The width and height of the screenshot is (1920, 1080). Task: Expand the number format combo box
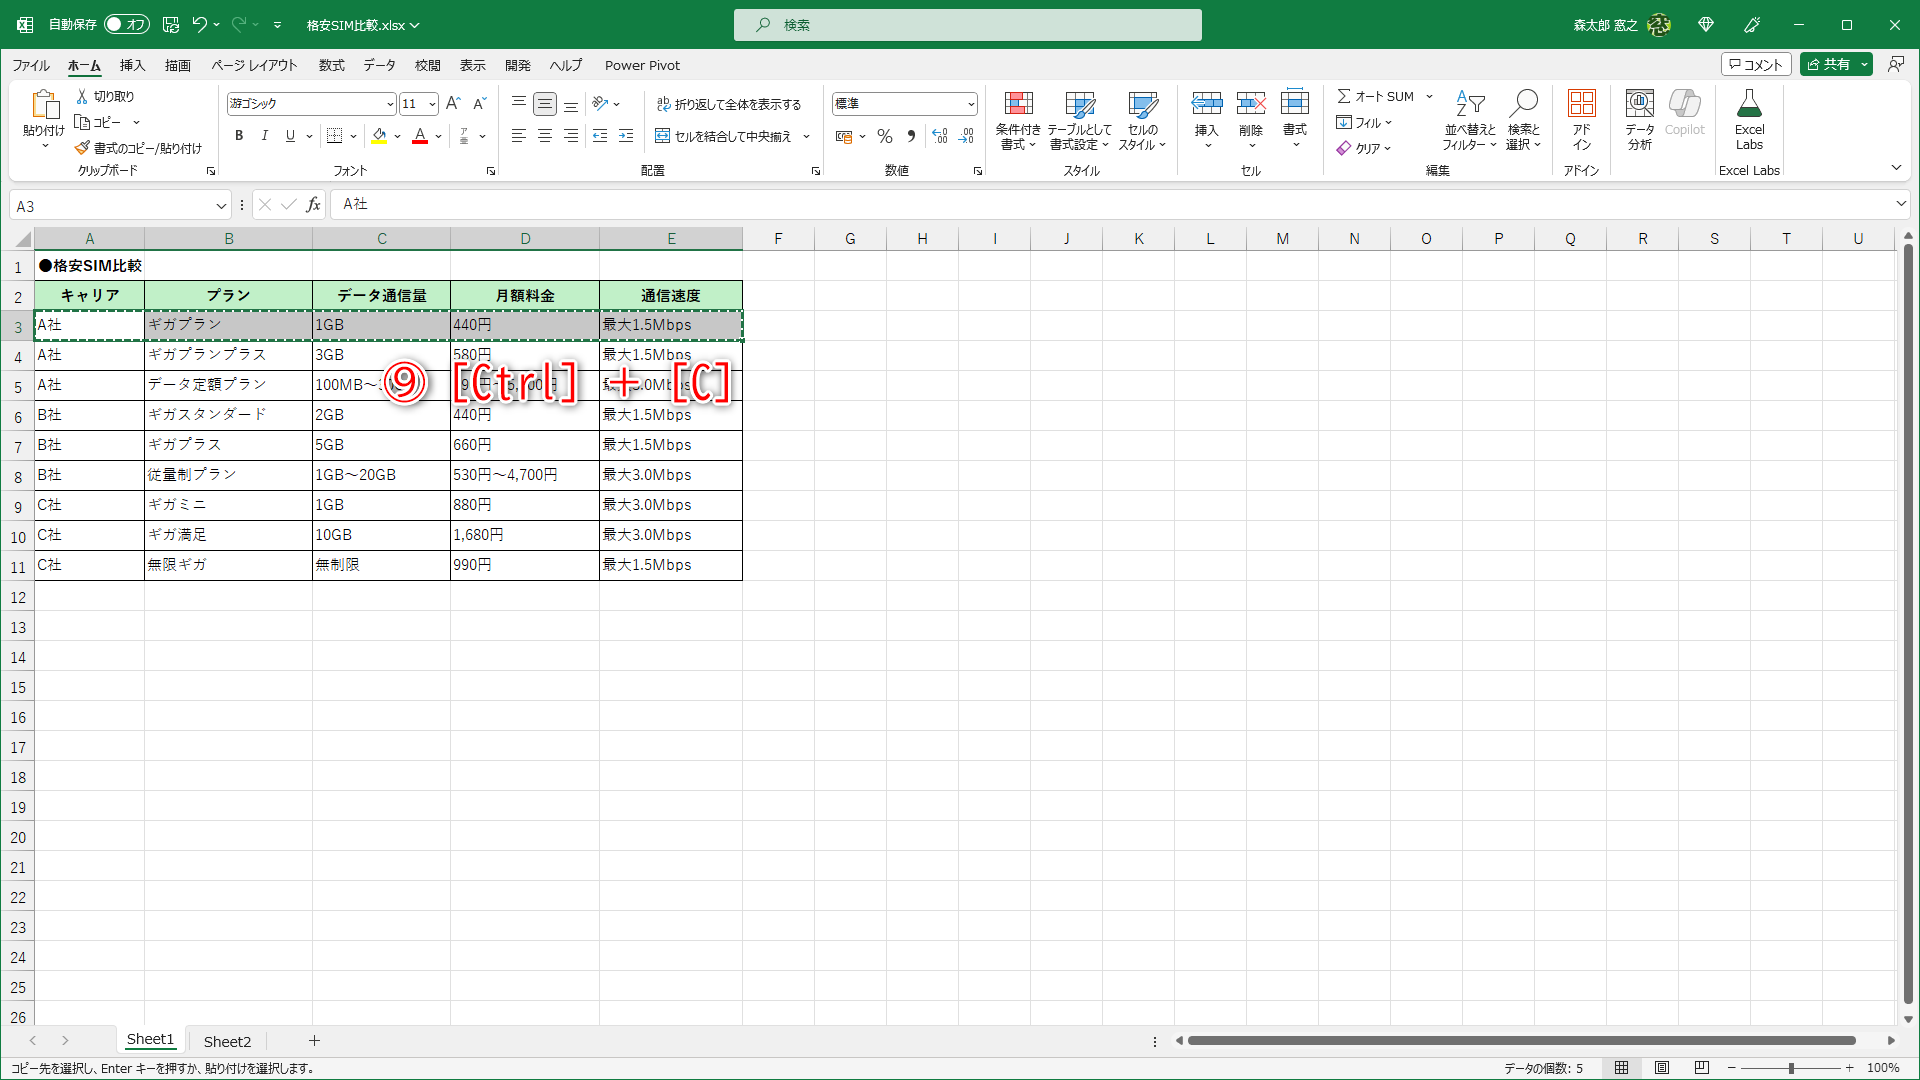(x=970, y=104)
